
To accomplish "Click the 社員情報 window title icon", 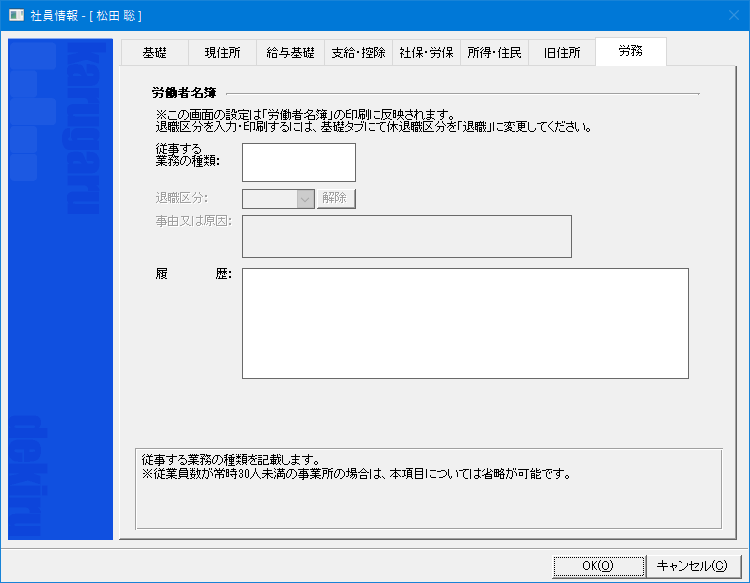I will [x=16, y=15].
